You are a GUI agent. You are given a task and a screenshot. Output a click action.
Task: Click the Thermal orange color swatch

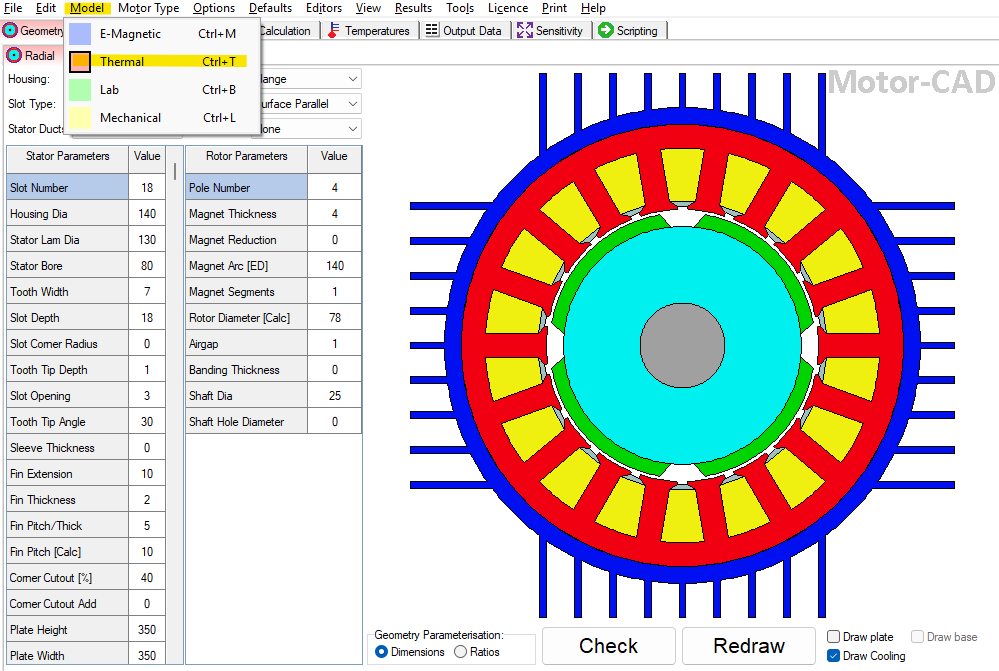coord(81,61)
